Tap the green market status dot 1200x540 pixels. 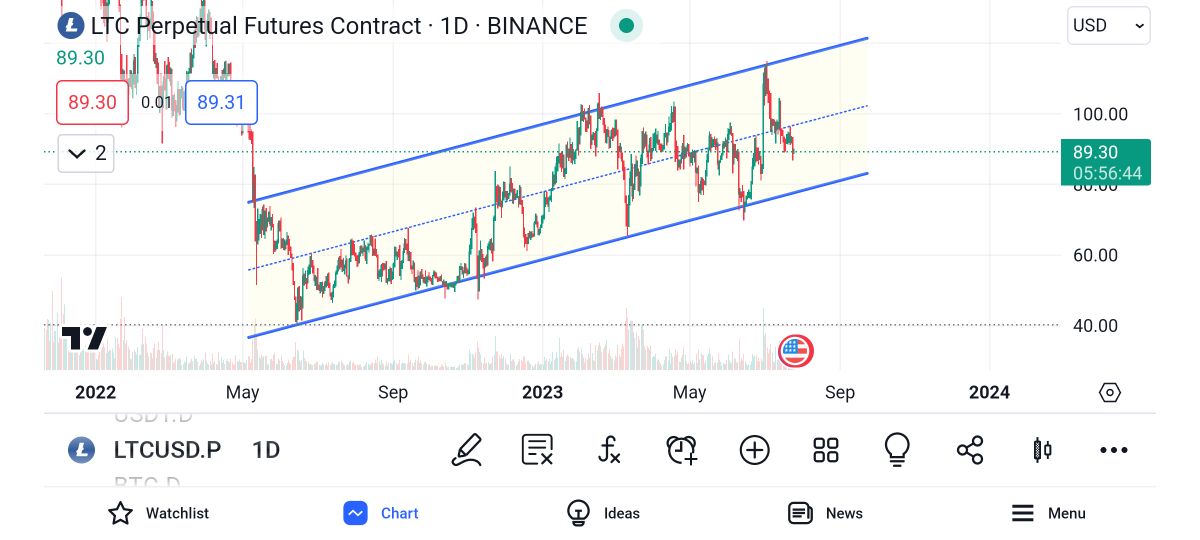pyautogui.click(x=626, y=26)
